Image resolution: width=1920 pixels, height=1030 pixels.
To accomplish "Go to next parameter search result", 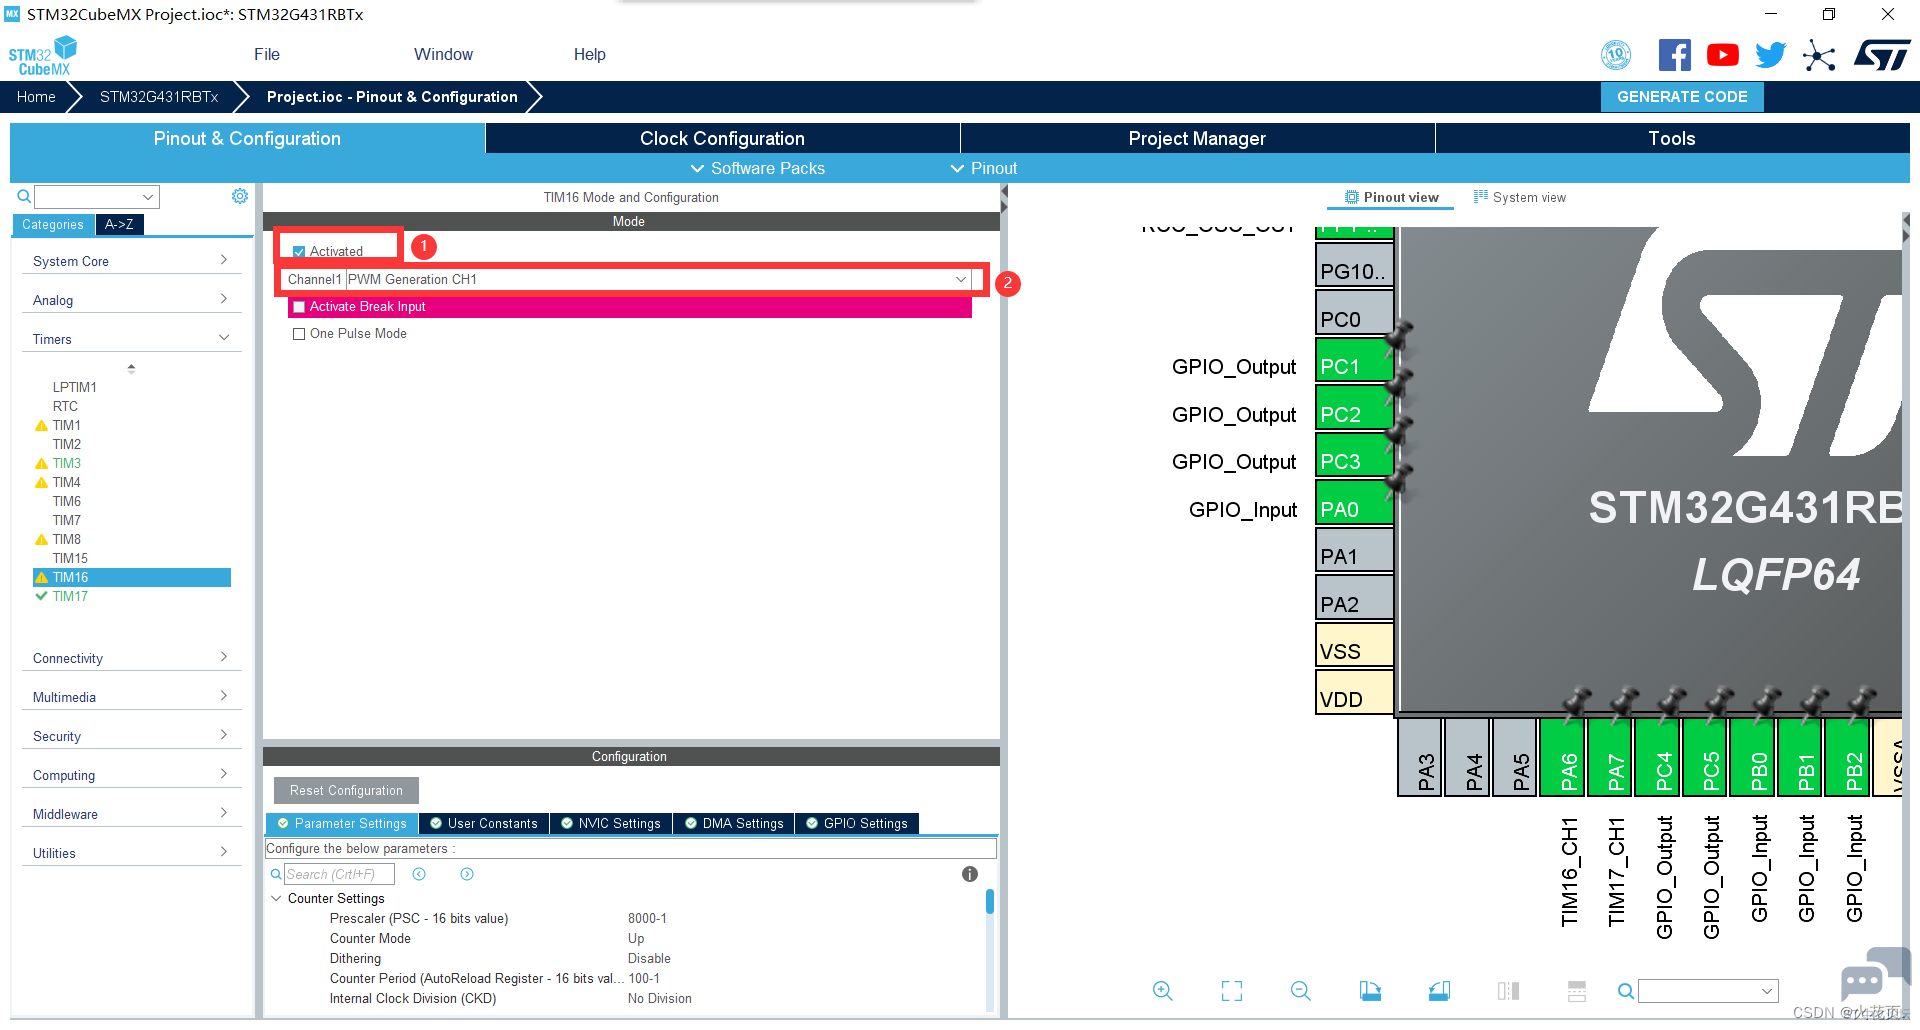I will click(467, 874).
